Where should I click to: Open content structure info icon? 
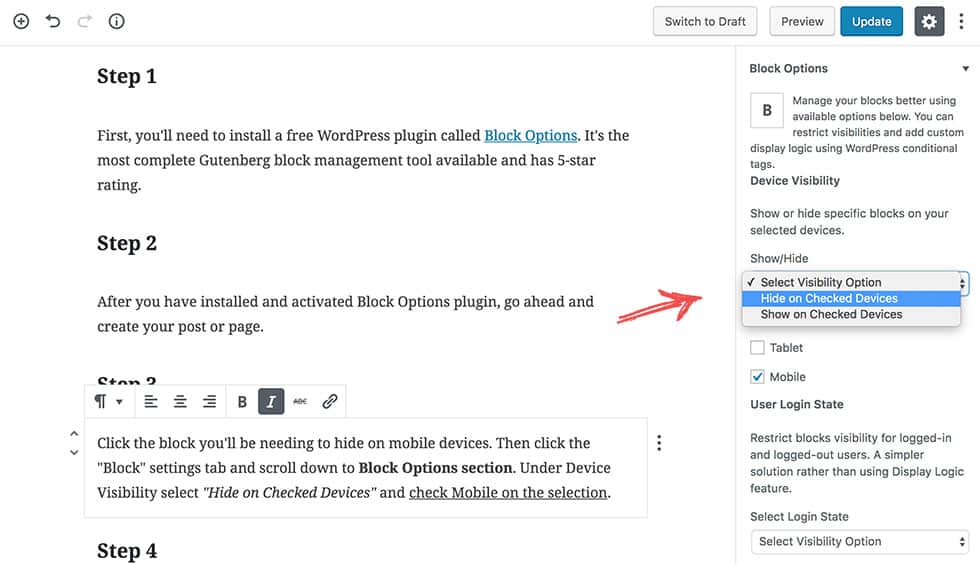pos(116,21)
